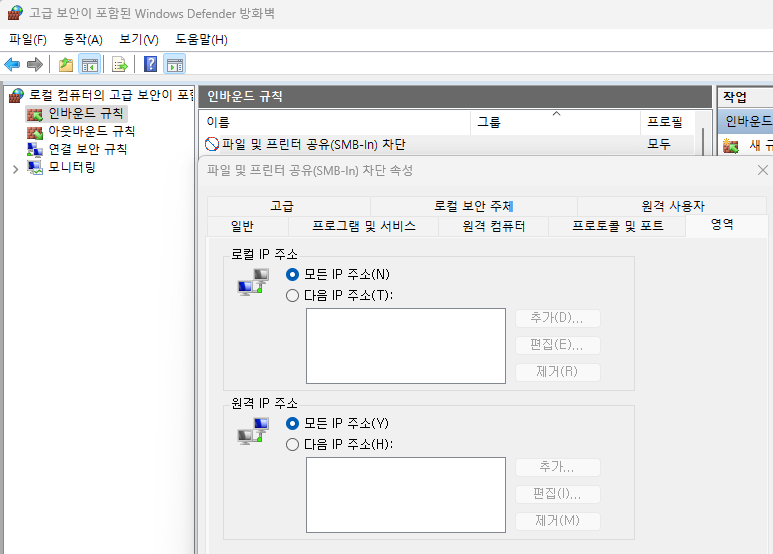Image resolution: width=773 pixels, height=554 pixels.
Task: Select 인바운드 규칙 in the tree
Action: click(86, 114)
